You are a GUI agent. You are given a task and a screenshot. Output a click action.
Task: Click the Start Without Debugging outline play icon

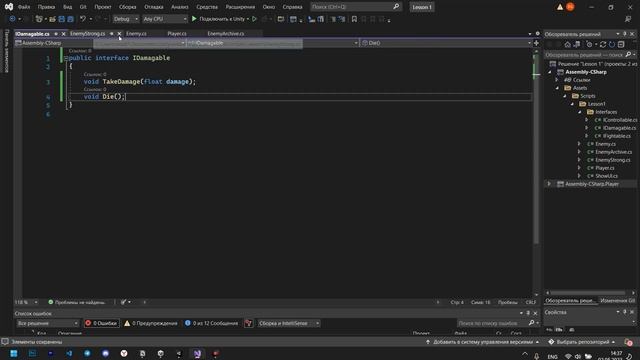coord(254,19)
